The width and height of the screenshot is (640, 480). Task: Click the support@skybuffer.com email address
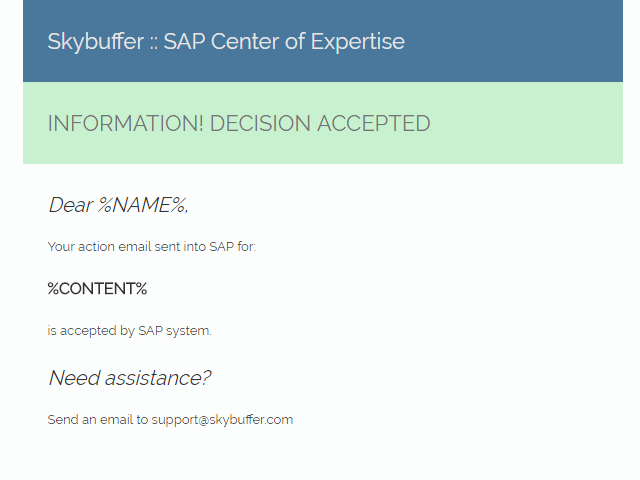[222, 420]
